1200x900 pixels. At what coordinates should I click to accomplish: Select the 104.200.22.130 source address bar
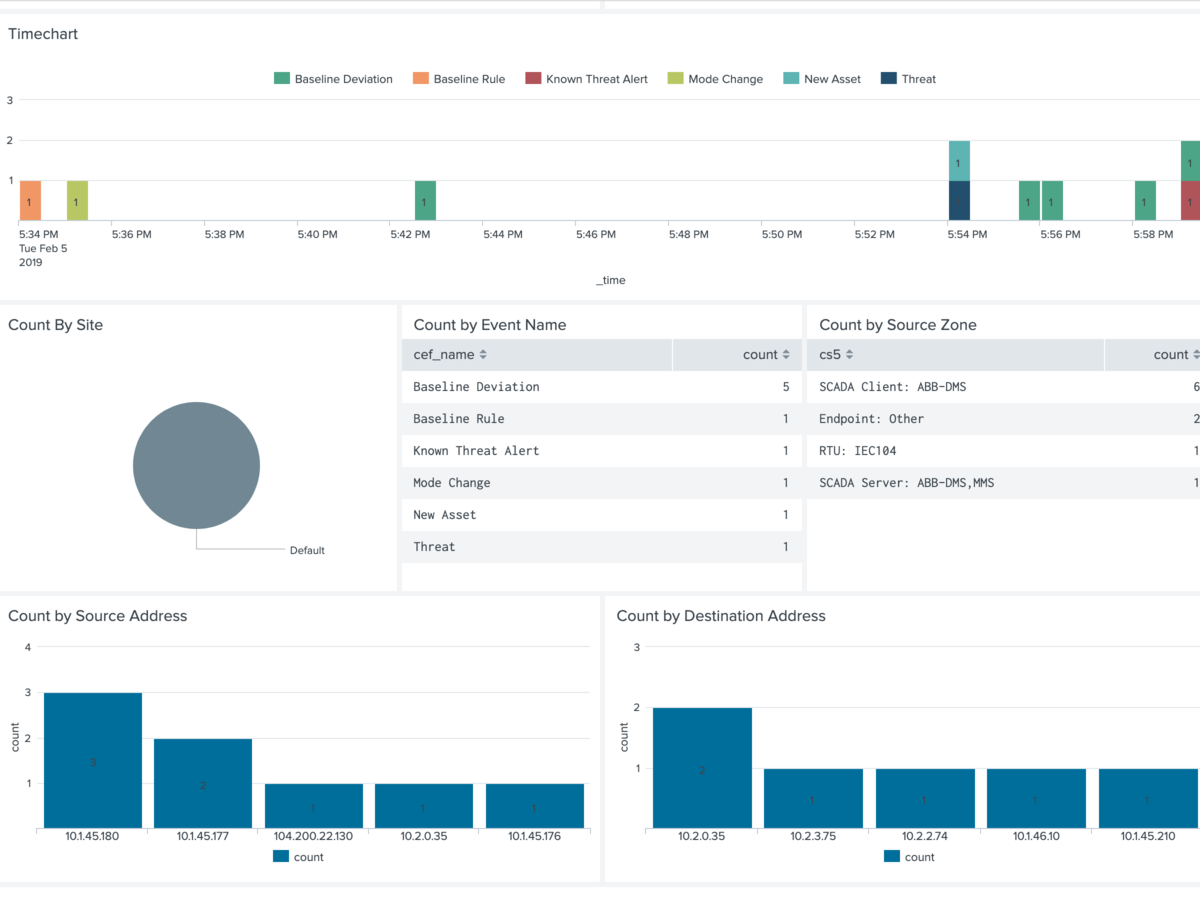tap(313, 805)
